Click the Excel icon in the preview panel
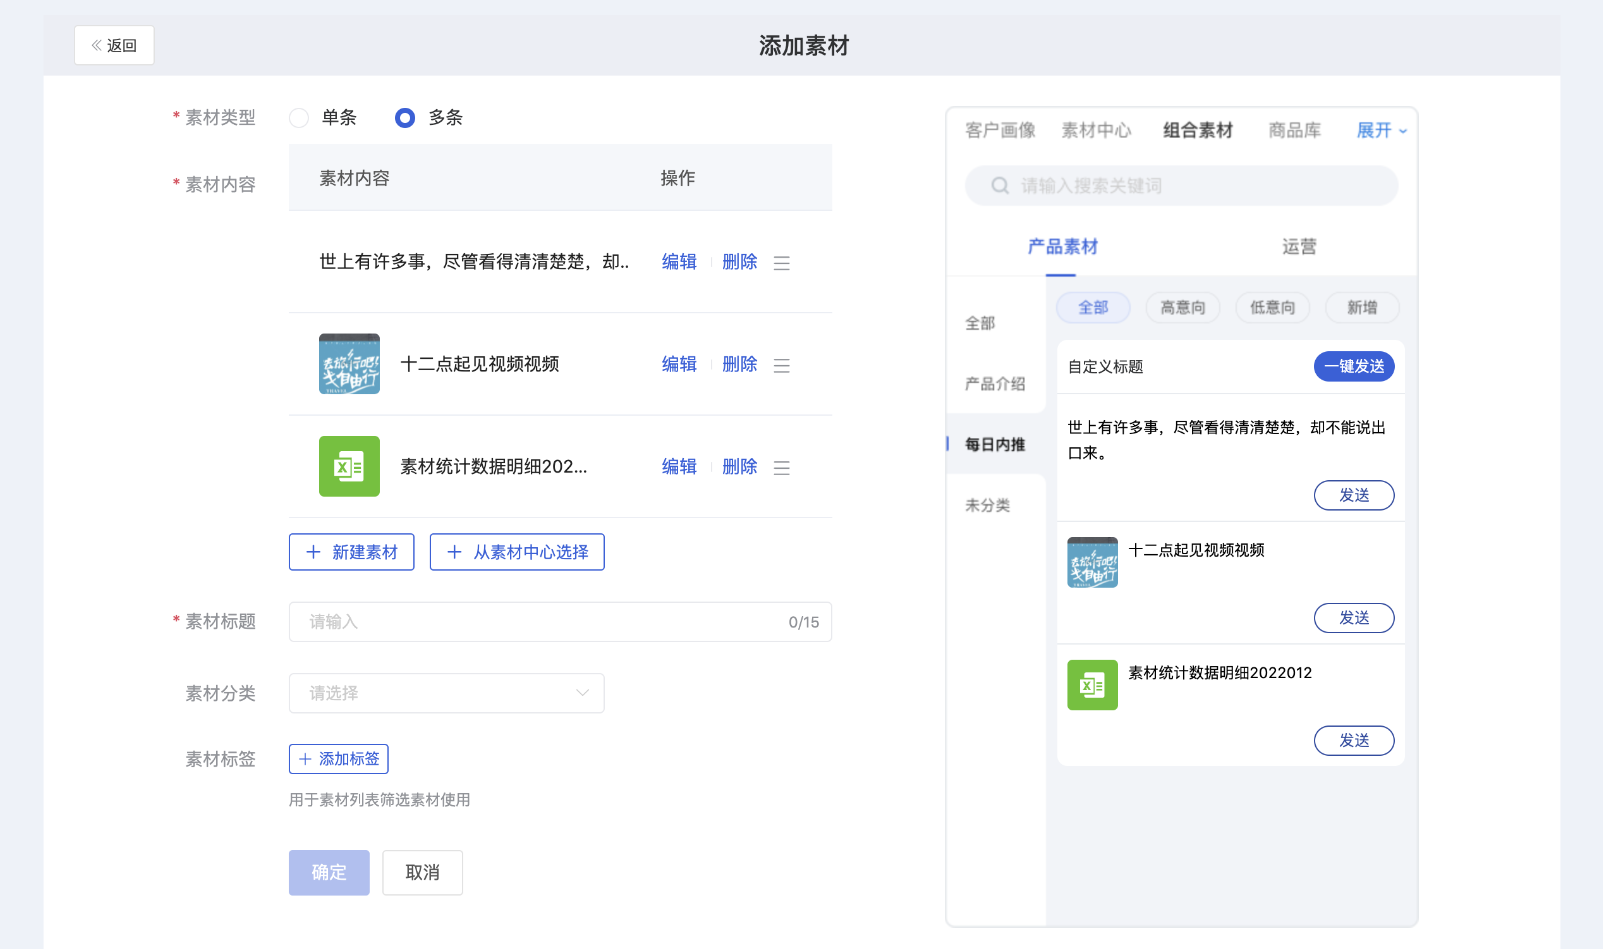The image size is (1603, 949). 1092,685
